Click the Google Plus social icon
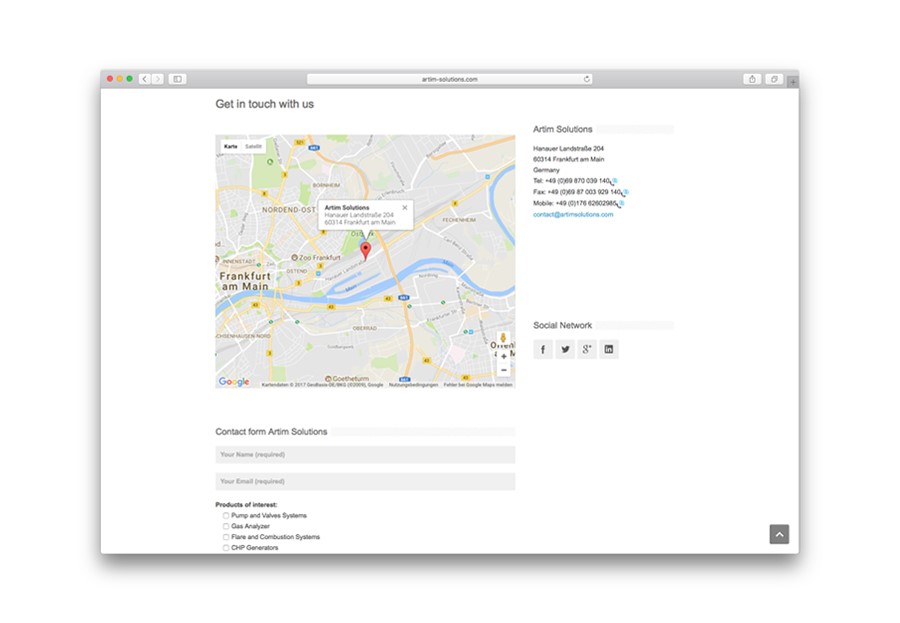 (587, 349)
